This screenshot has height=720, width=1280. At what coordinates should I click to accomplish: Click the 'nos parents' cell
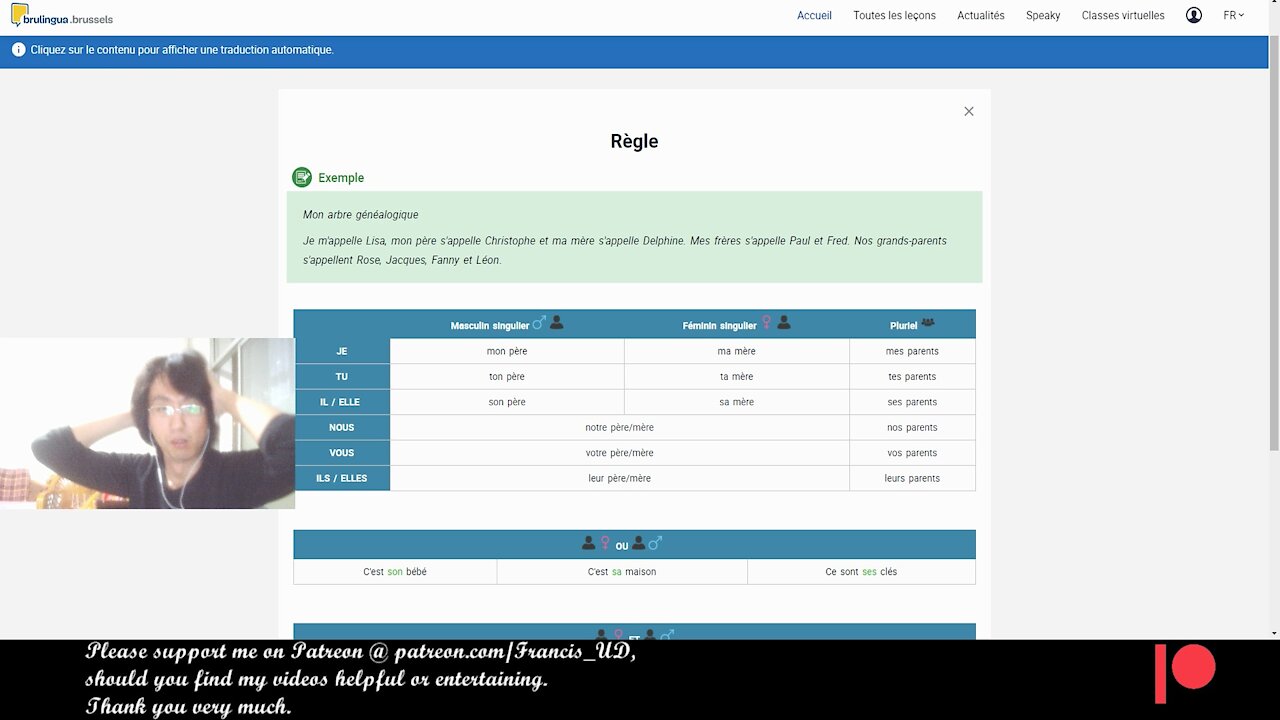[x=912, y=427]
